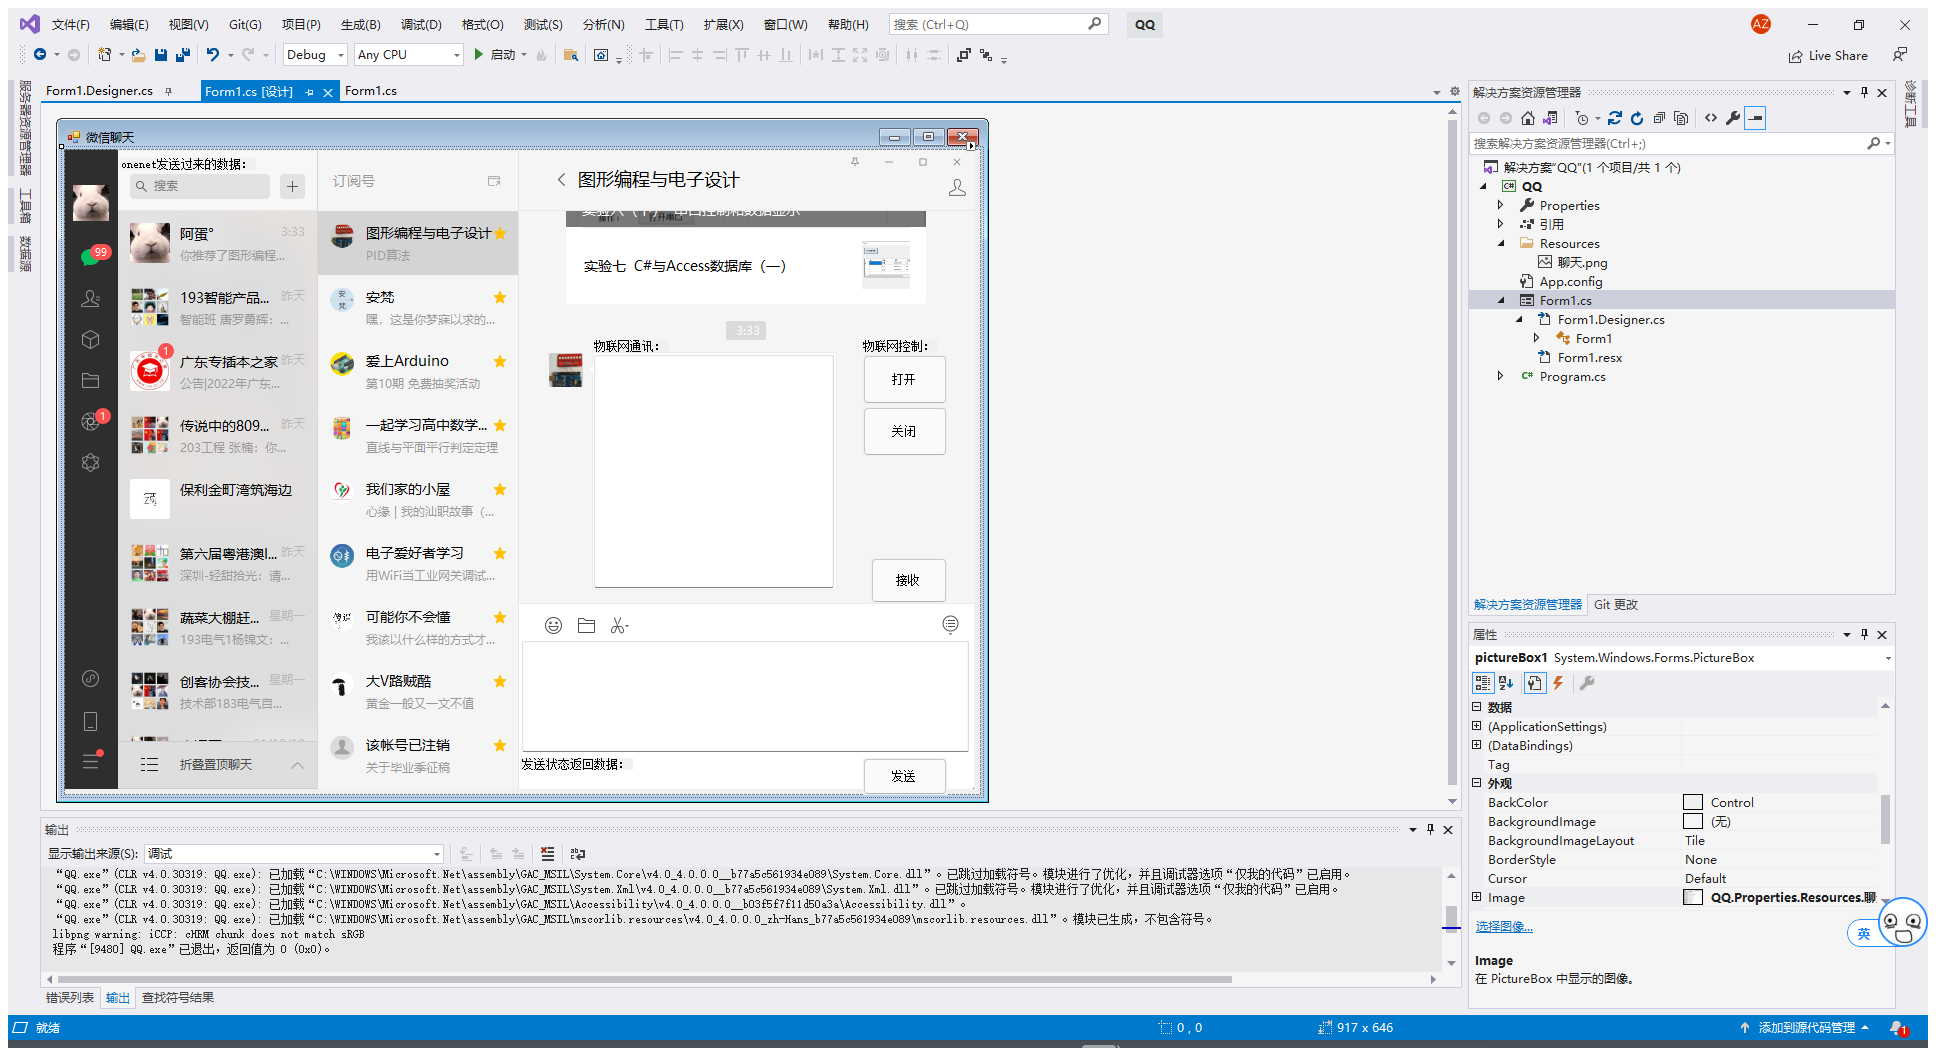Click the Image property thumbnail swatch
This screenshot has width=1936, height=1048.
[1693, 897]
